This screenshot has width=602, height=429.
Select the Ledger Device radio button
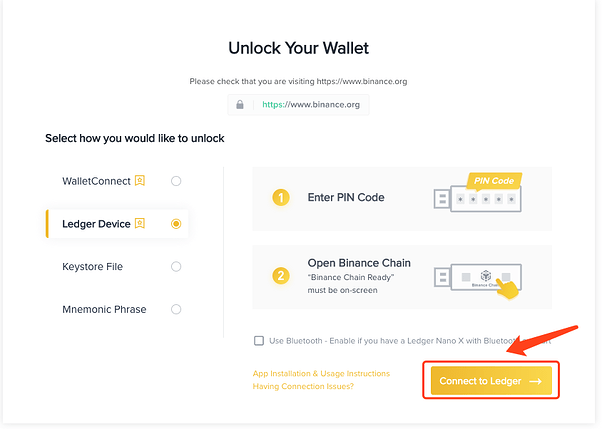[176, 224]
